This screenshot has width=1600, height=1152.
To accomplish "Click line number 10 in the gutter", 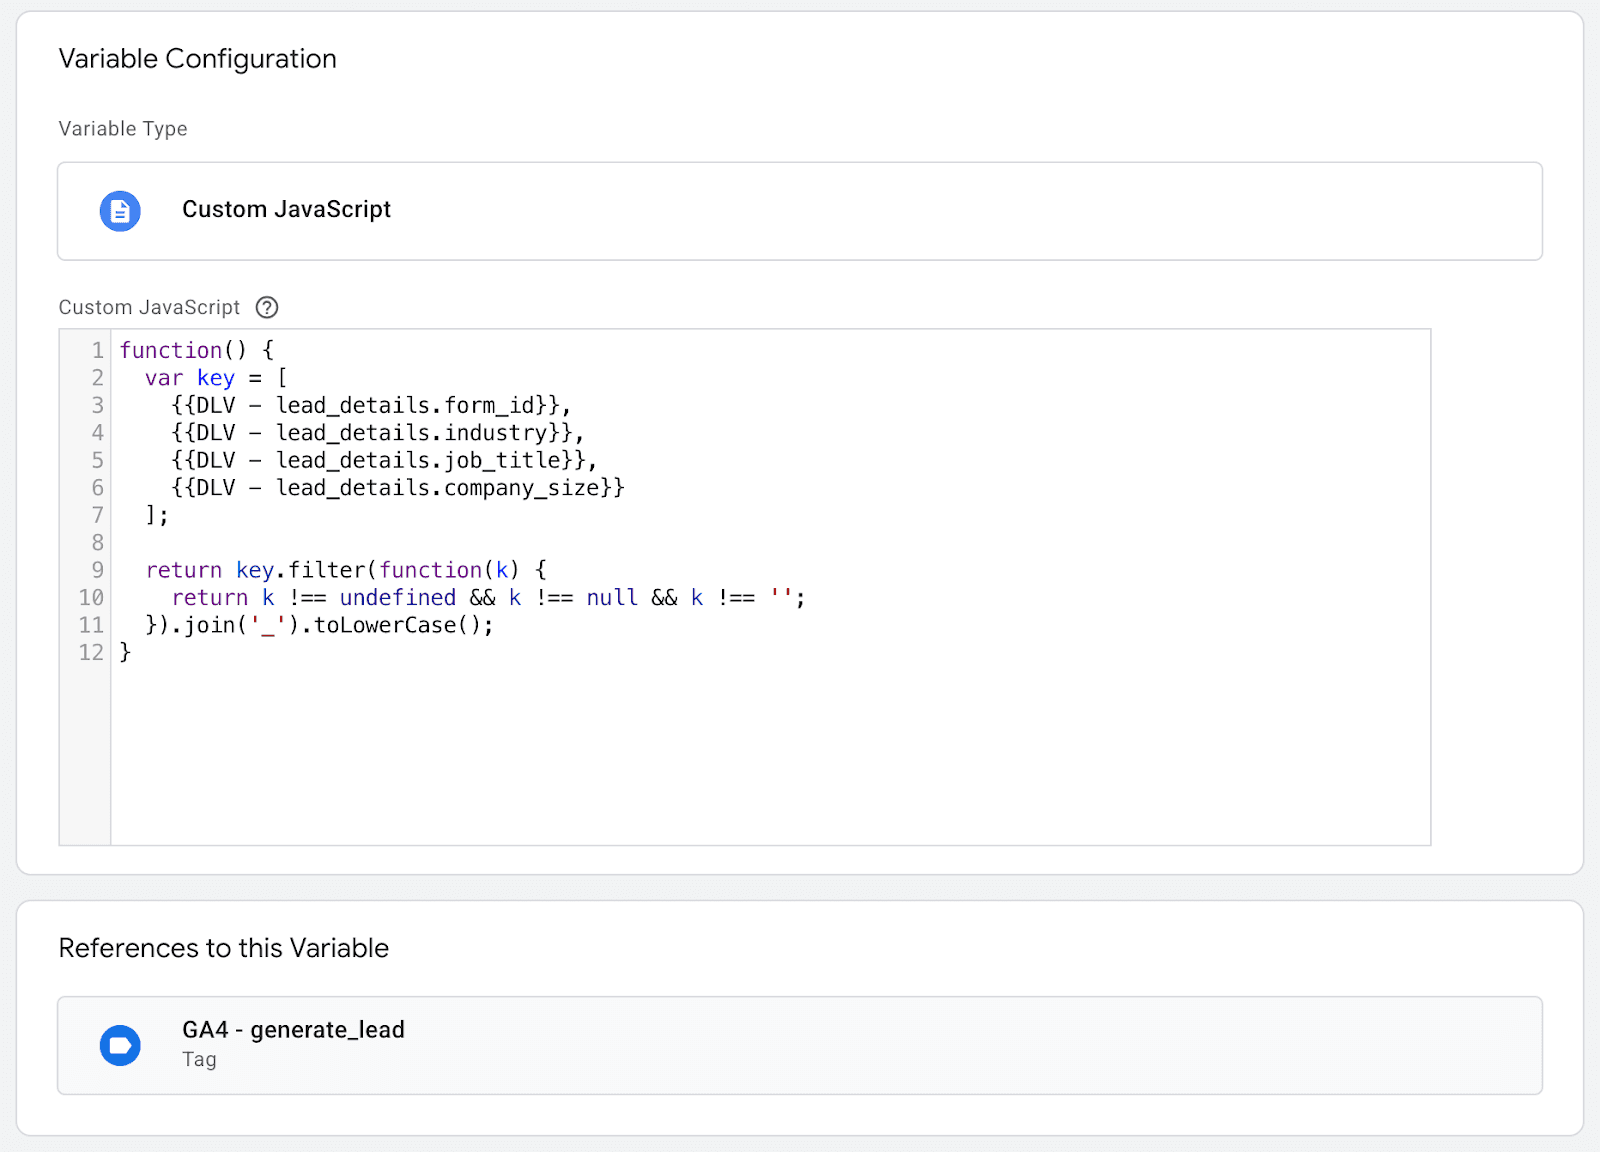I will [90, 597].
